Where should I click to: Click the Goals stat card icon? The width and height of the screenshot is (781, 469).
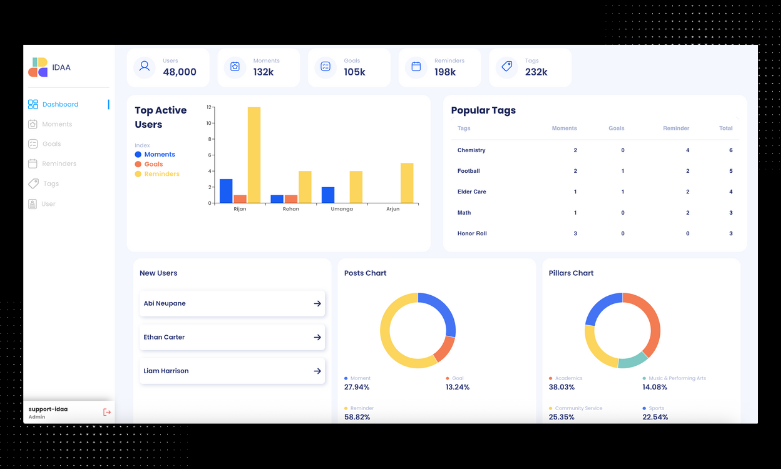tap(325, 67)
